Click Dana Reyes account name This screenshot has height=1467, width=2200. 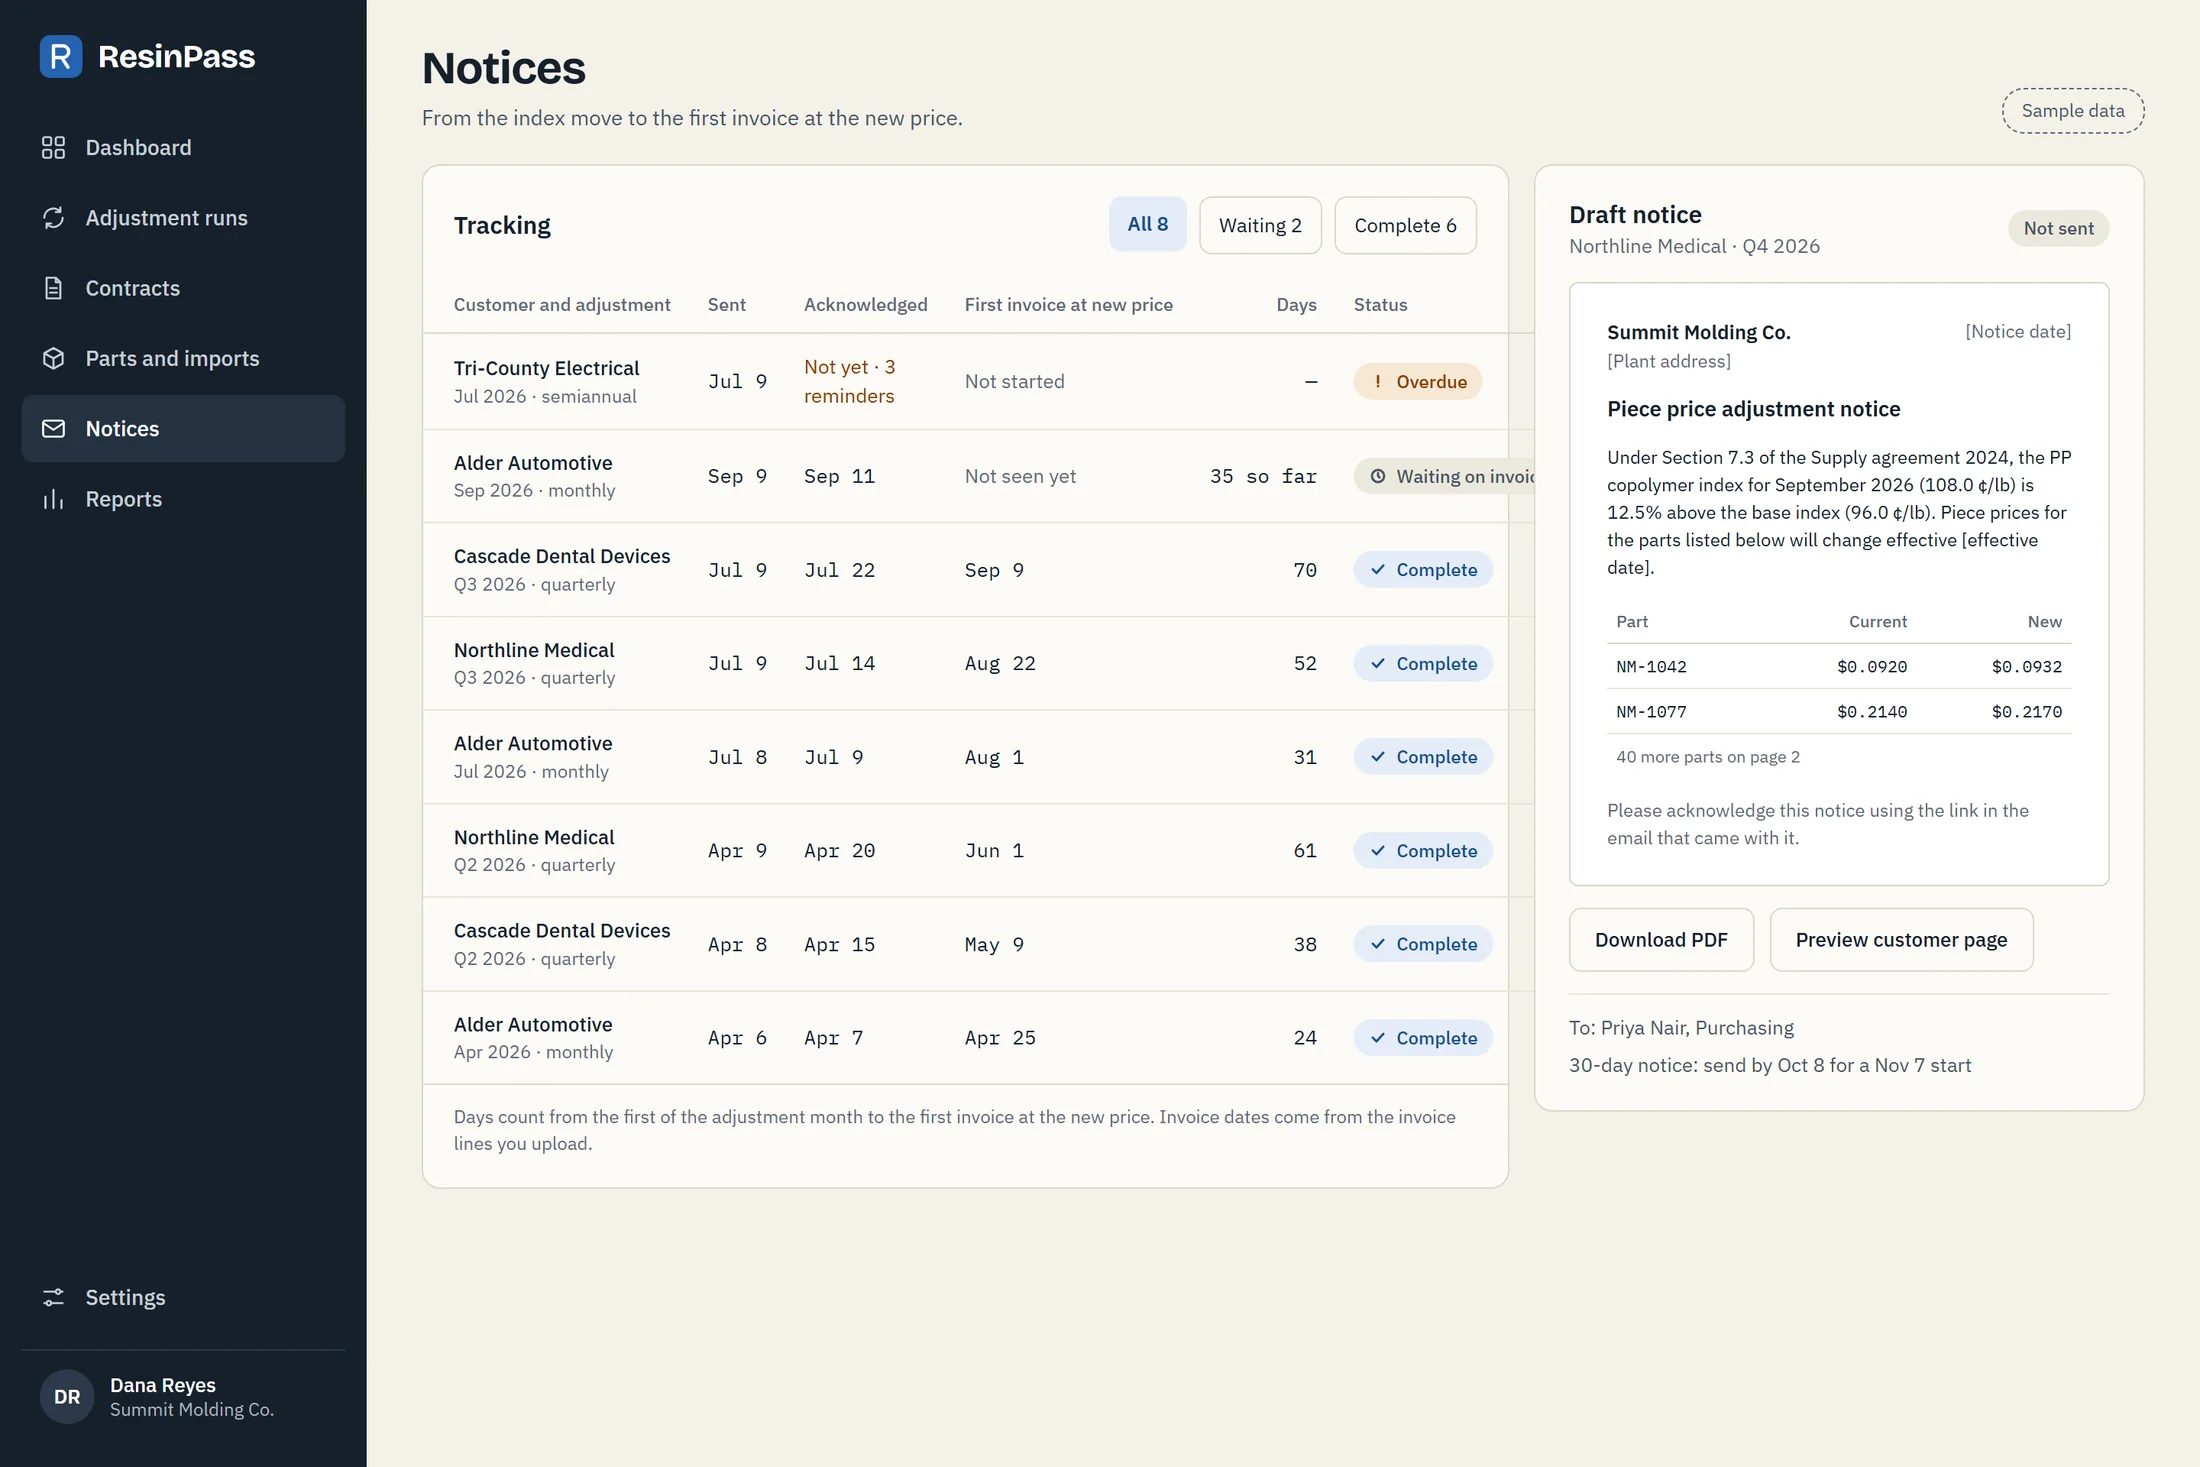click(163, 1385)
